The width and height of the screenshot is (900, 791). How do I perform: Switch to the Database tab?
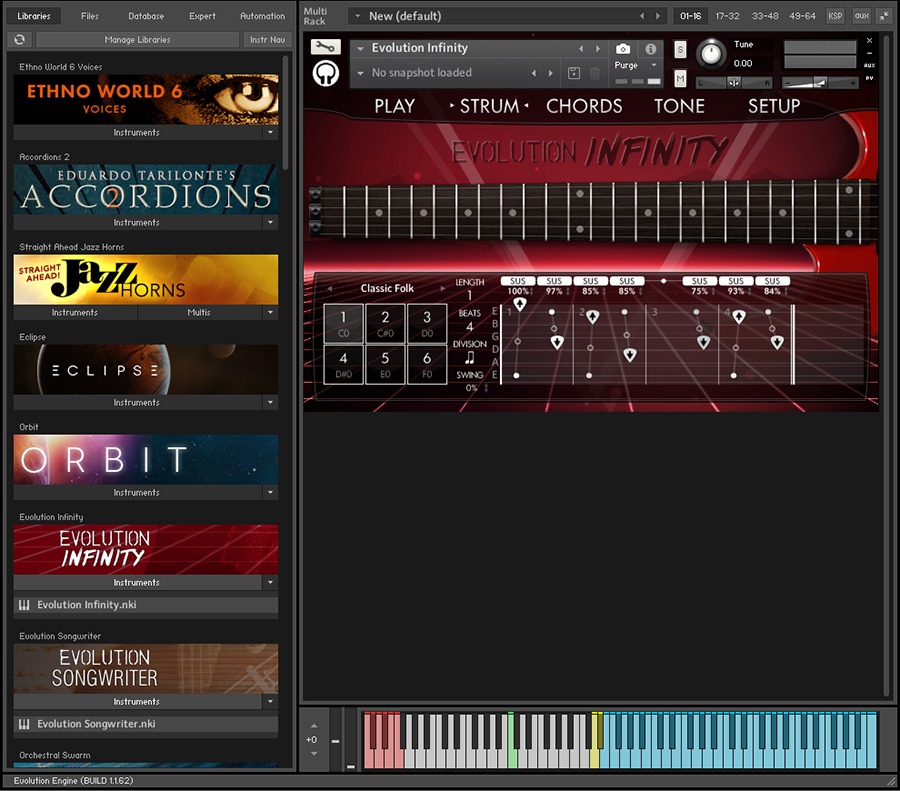[x=146, y=16]
